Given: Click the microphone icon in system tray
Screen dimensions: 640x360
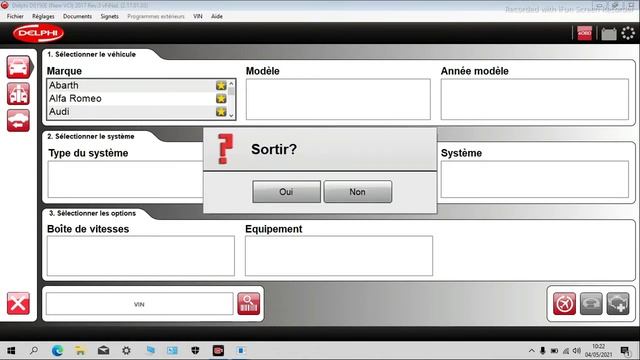Looking at the screenshot, I should point(542,351).
